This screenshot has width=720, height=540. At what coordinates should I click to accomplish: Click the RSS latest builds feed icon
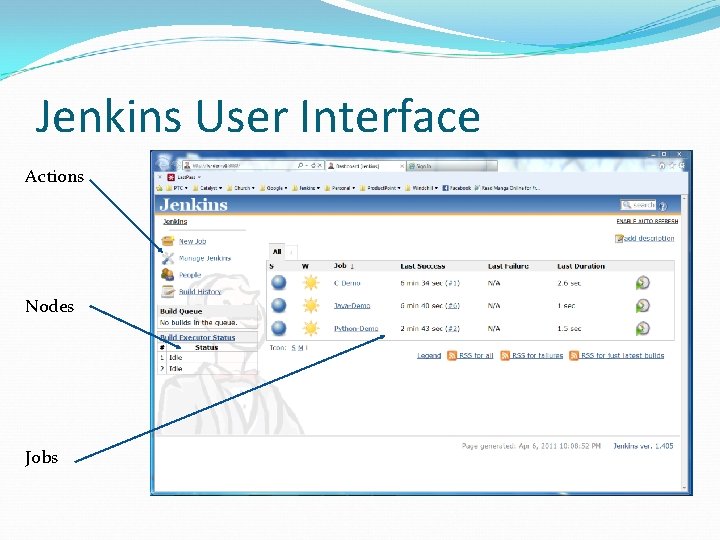click(574, 355)
